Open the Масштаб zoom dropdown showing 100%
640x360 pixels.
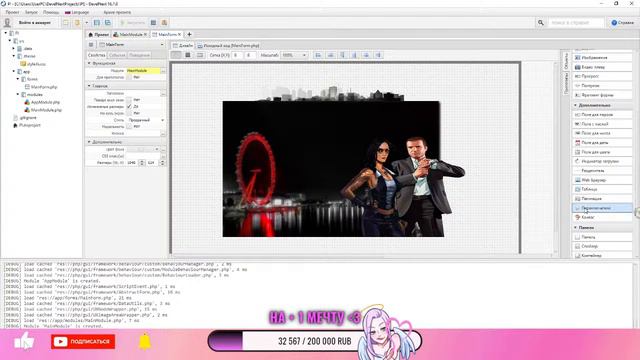[x=294, y=55]
